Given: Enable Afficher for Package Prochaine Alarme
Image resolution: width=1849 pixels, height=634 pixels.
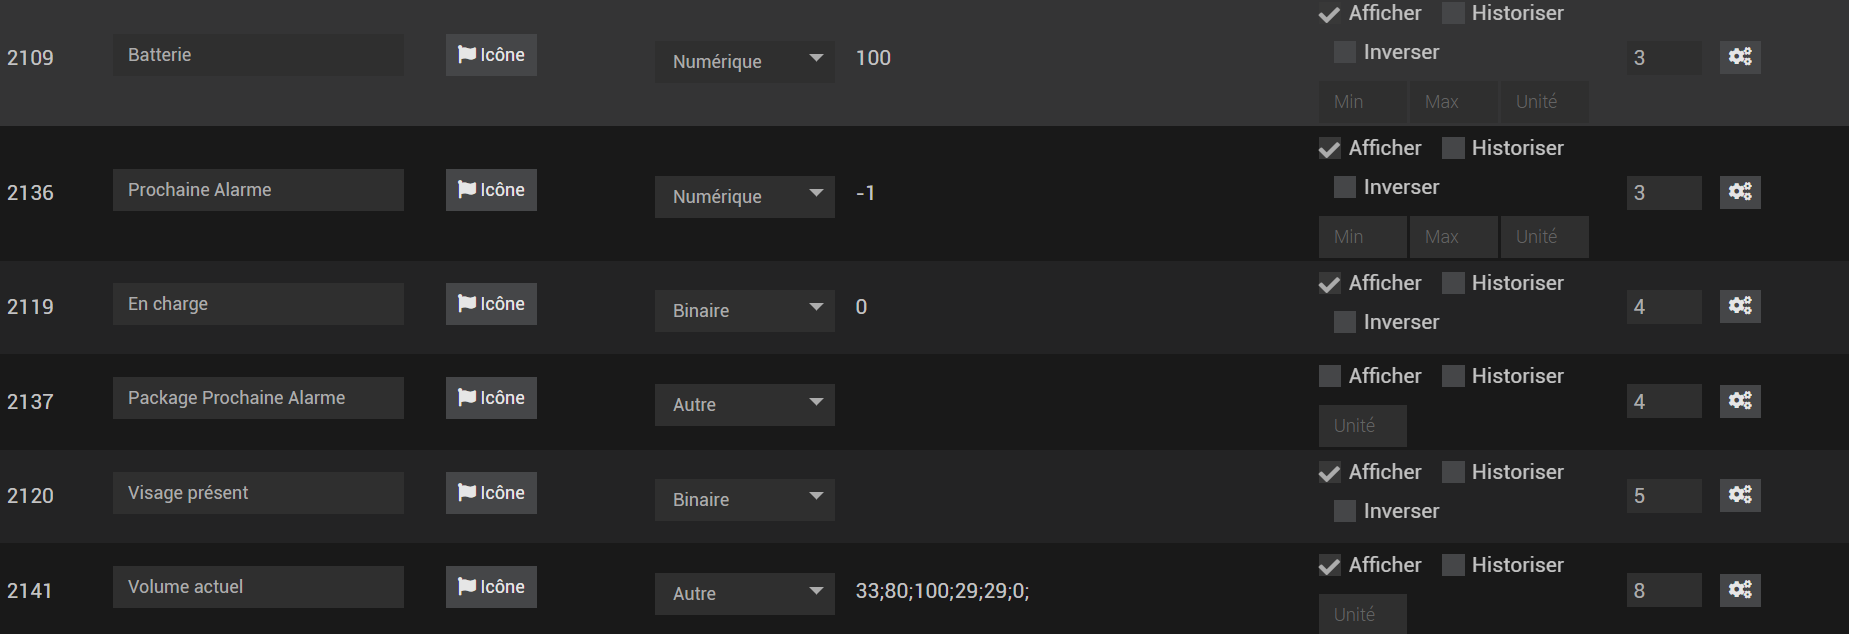Looking at the screenshot, I should pyautogui.click(x=1330, y=376).
